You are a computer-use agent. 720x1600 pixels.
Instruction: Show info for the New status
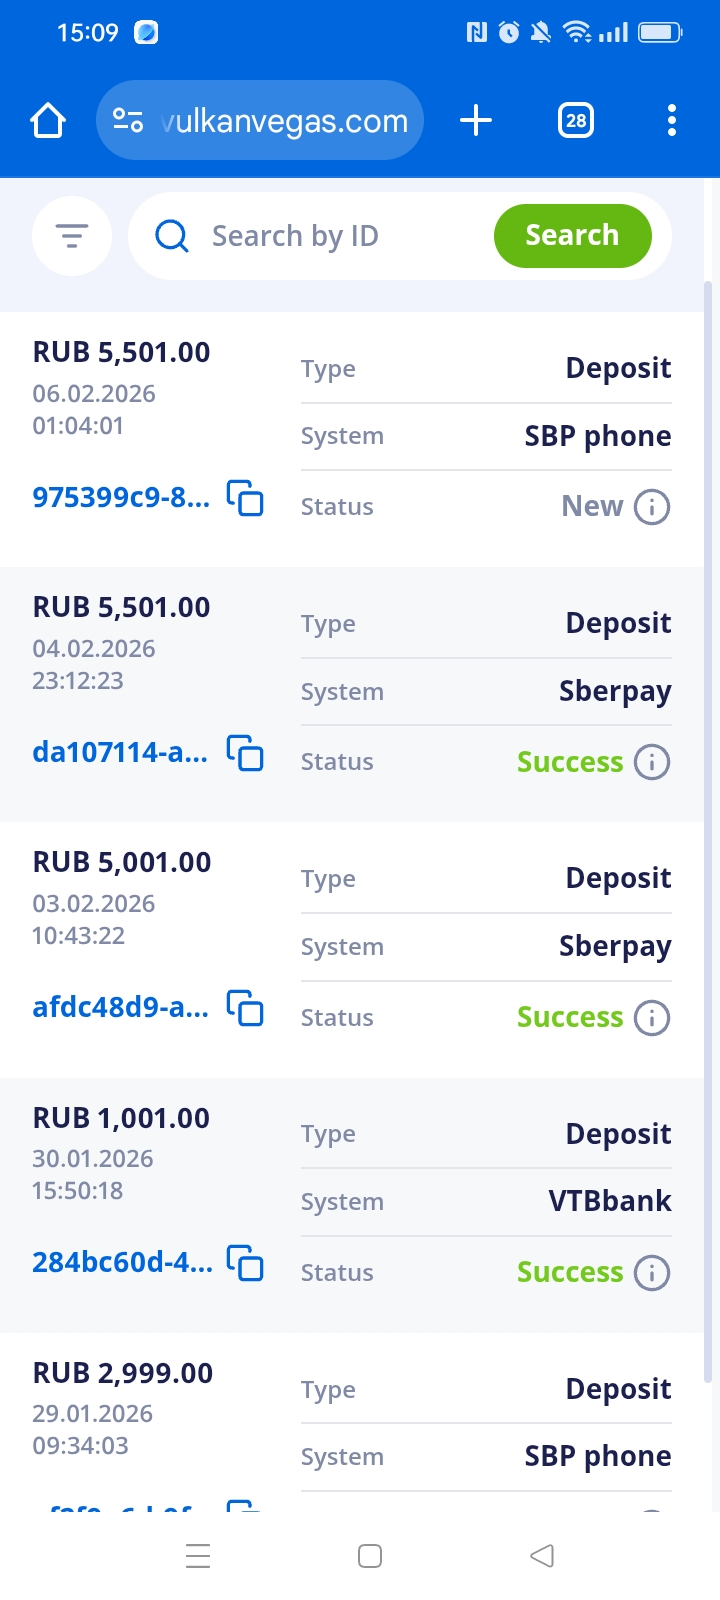[x=652, y=507]
